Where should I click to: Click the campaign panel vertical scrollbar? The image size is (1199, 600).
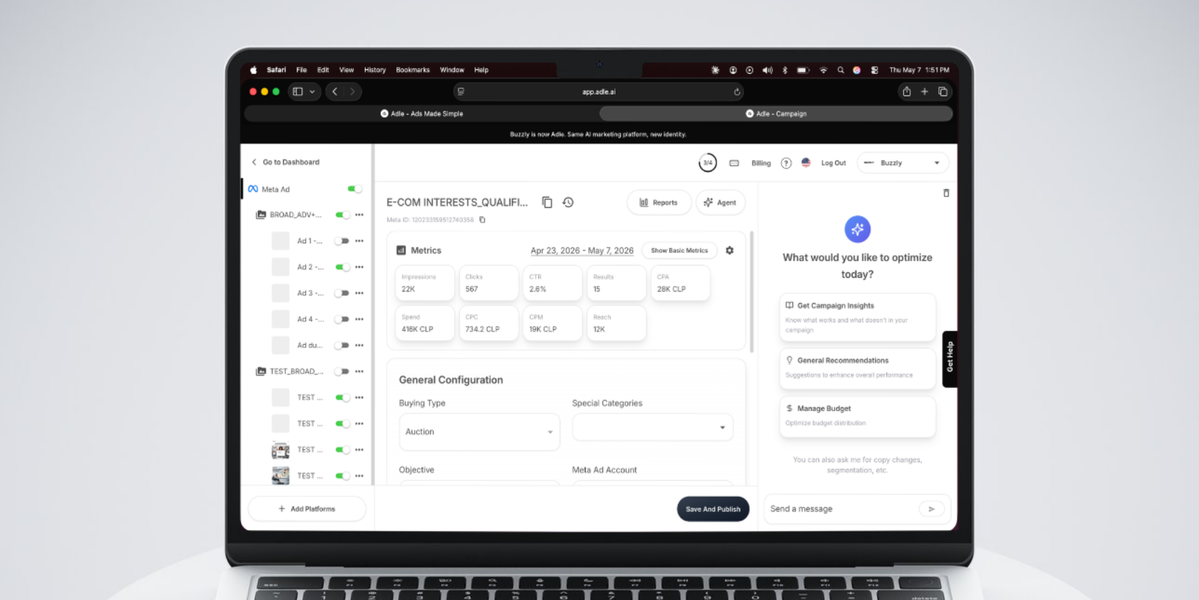click(752, 290)
